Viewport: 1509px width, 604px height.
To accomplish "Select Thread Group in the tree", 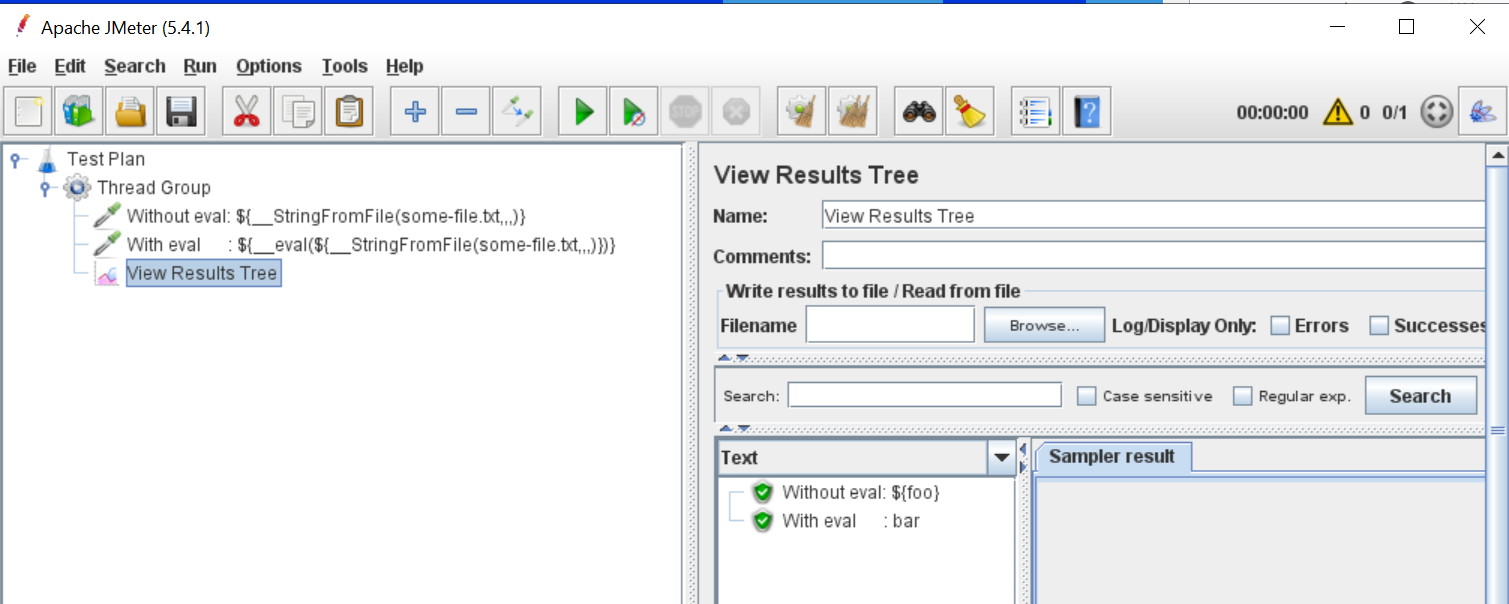I will pos(154,188).
